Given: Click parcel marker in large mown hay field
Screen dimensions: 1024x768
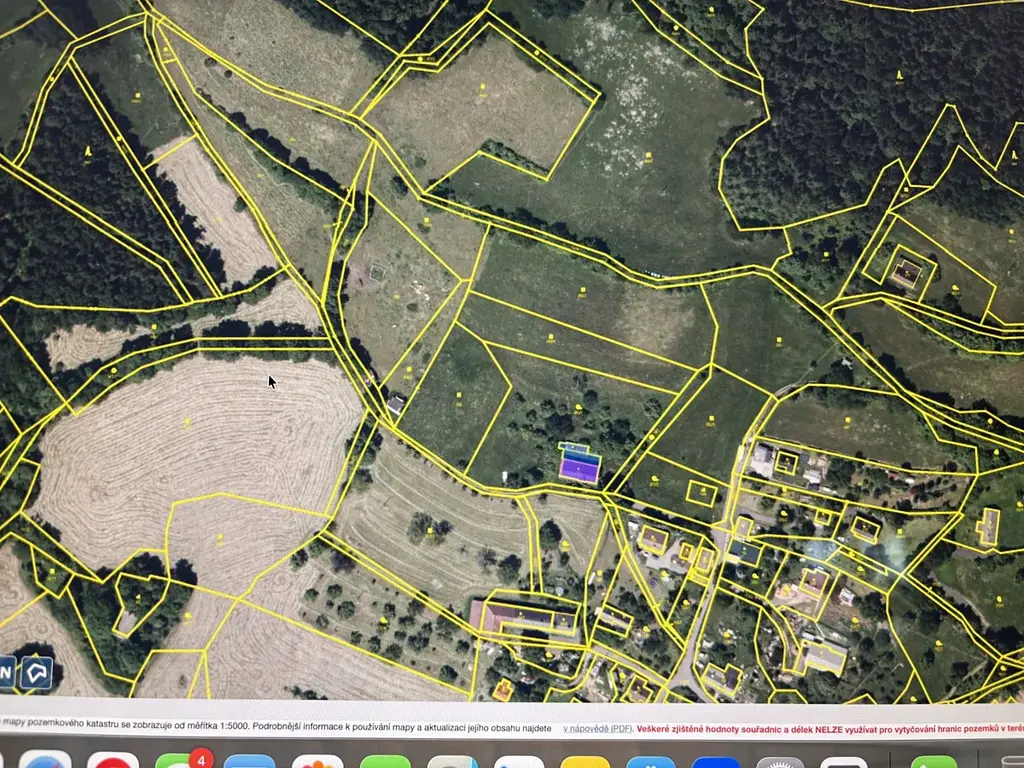Looking at the screenshot, I should (186, 422).
